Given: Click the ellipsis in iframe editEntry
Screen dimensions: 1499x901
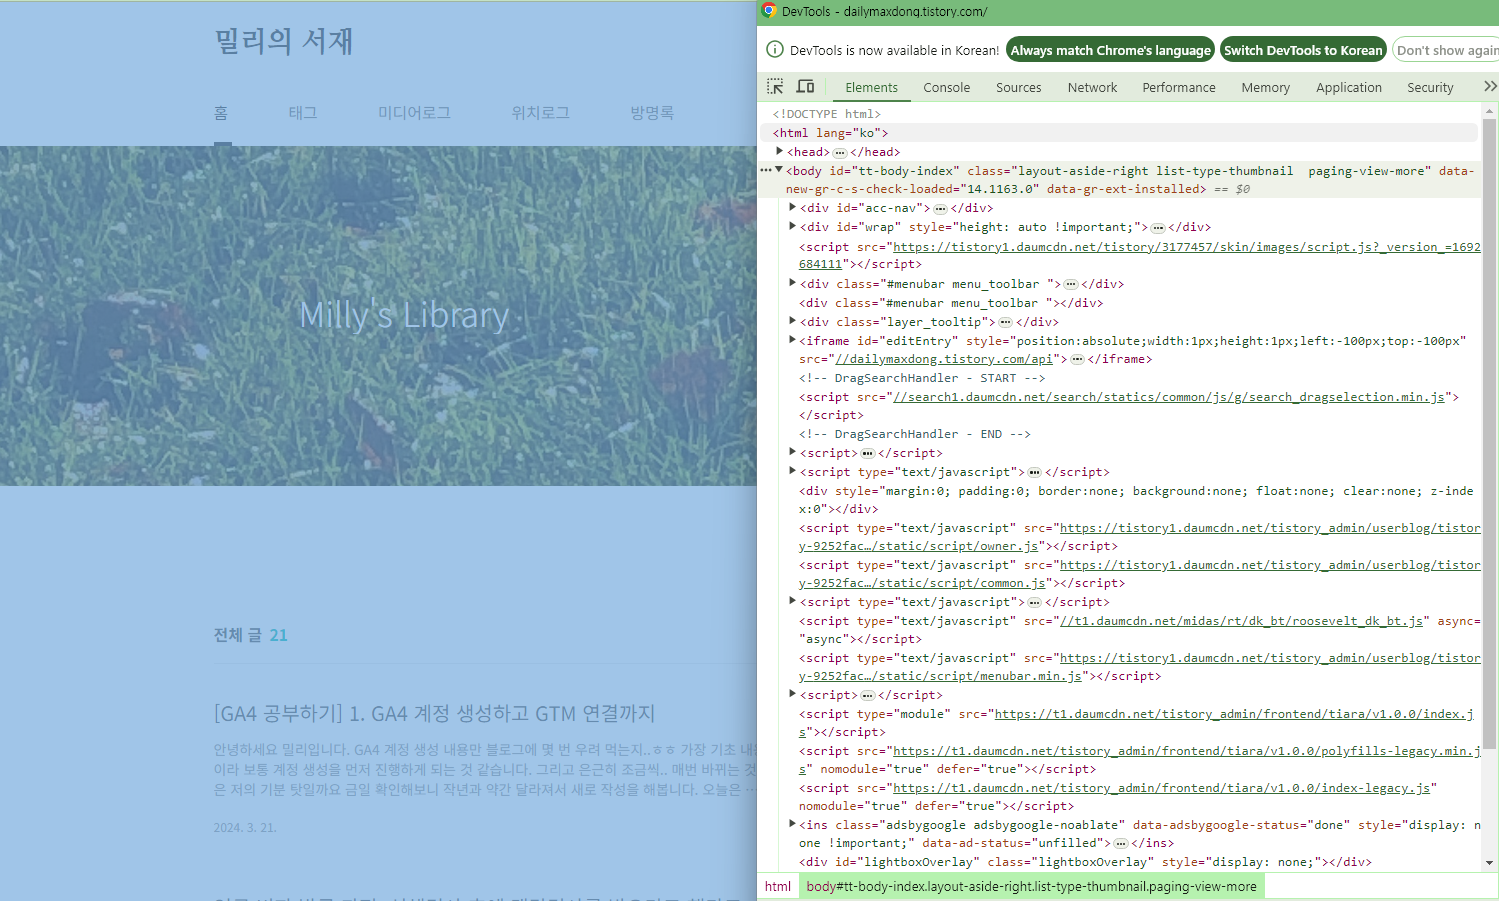Looking at the screenshot, I should (1077, 359).
